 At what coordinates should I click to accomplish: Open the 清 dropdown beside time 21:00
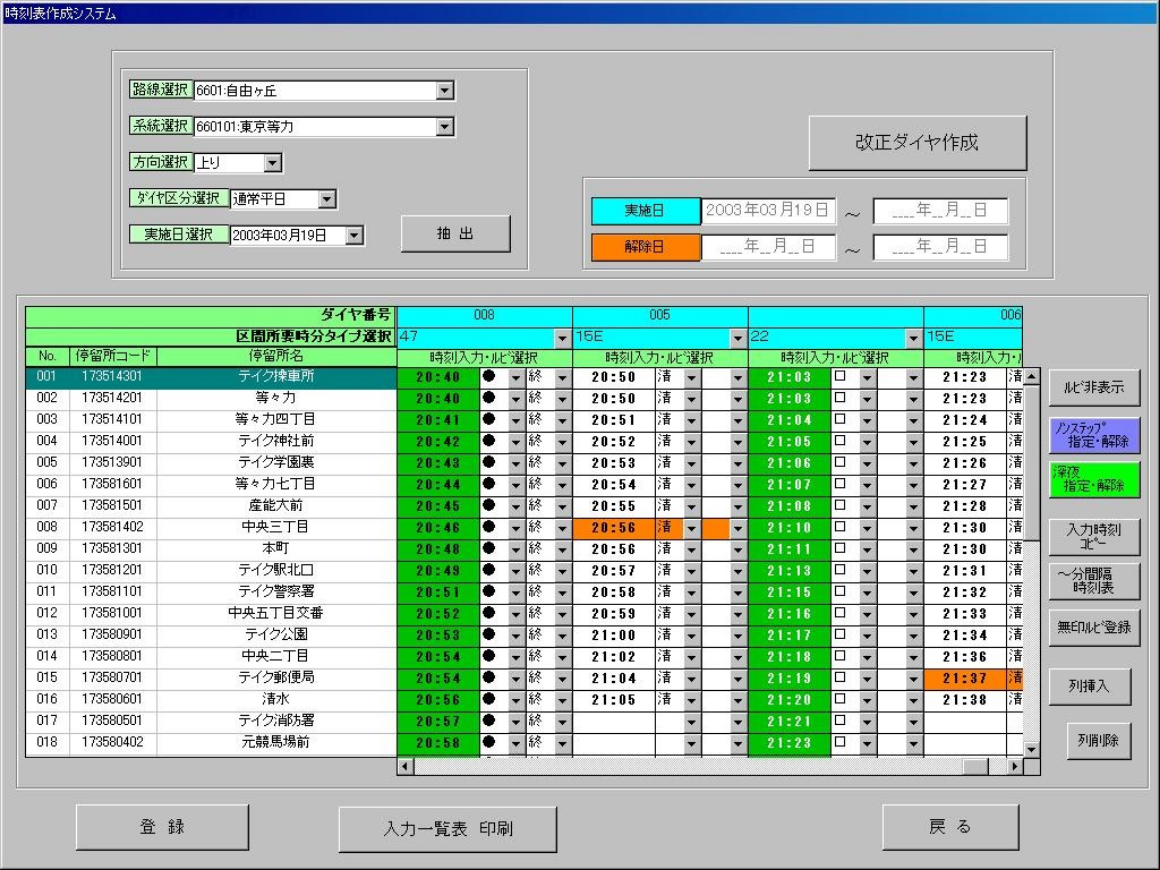click(691, 635)
